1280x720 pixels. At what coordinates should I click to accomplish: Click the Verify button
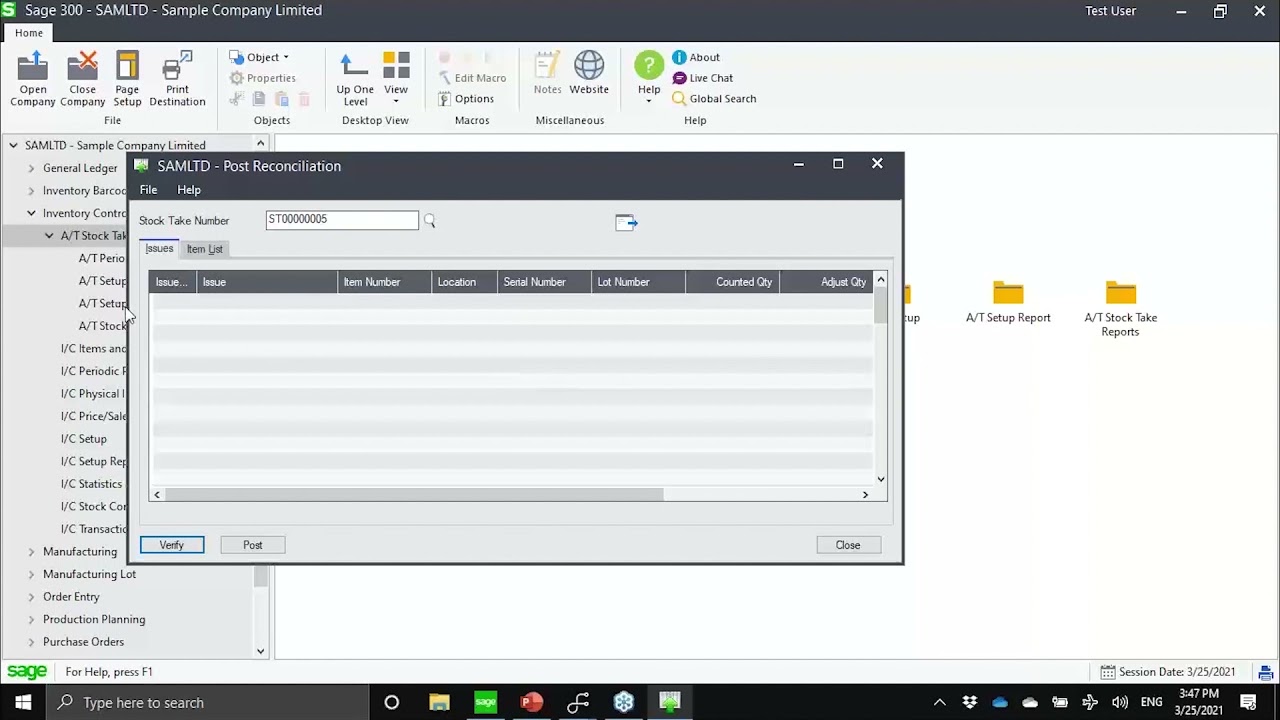172,545
